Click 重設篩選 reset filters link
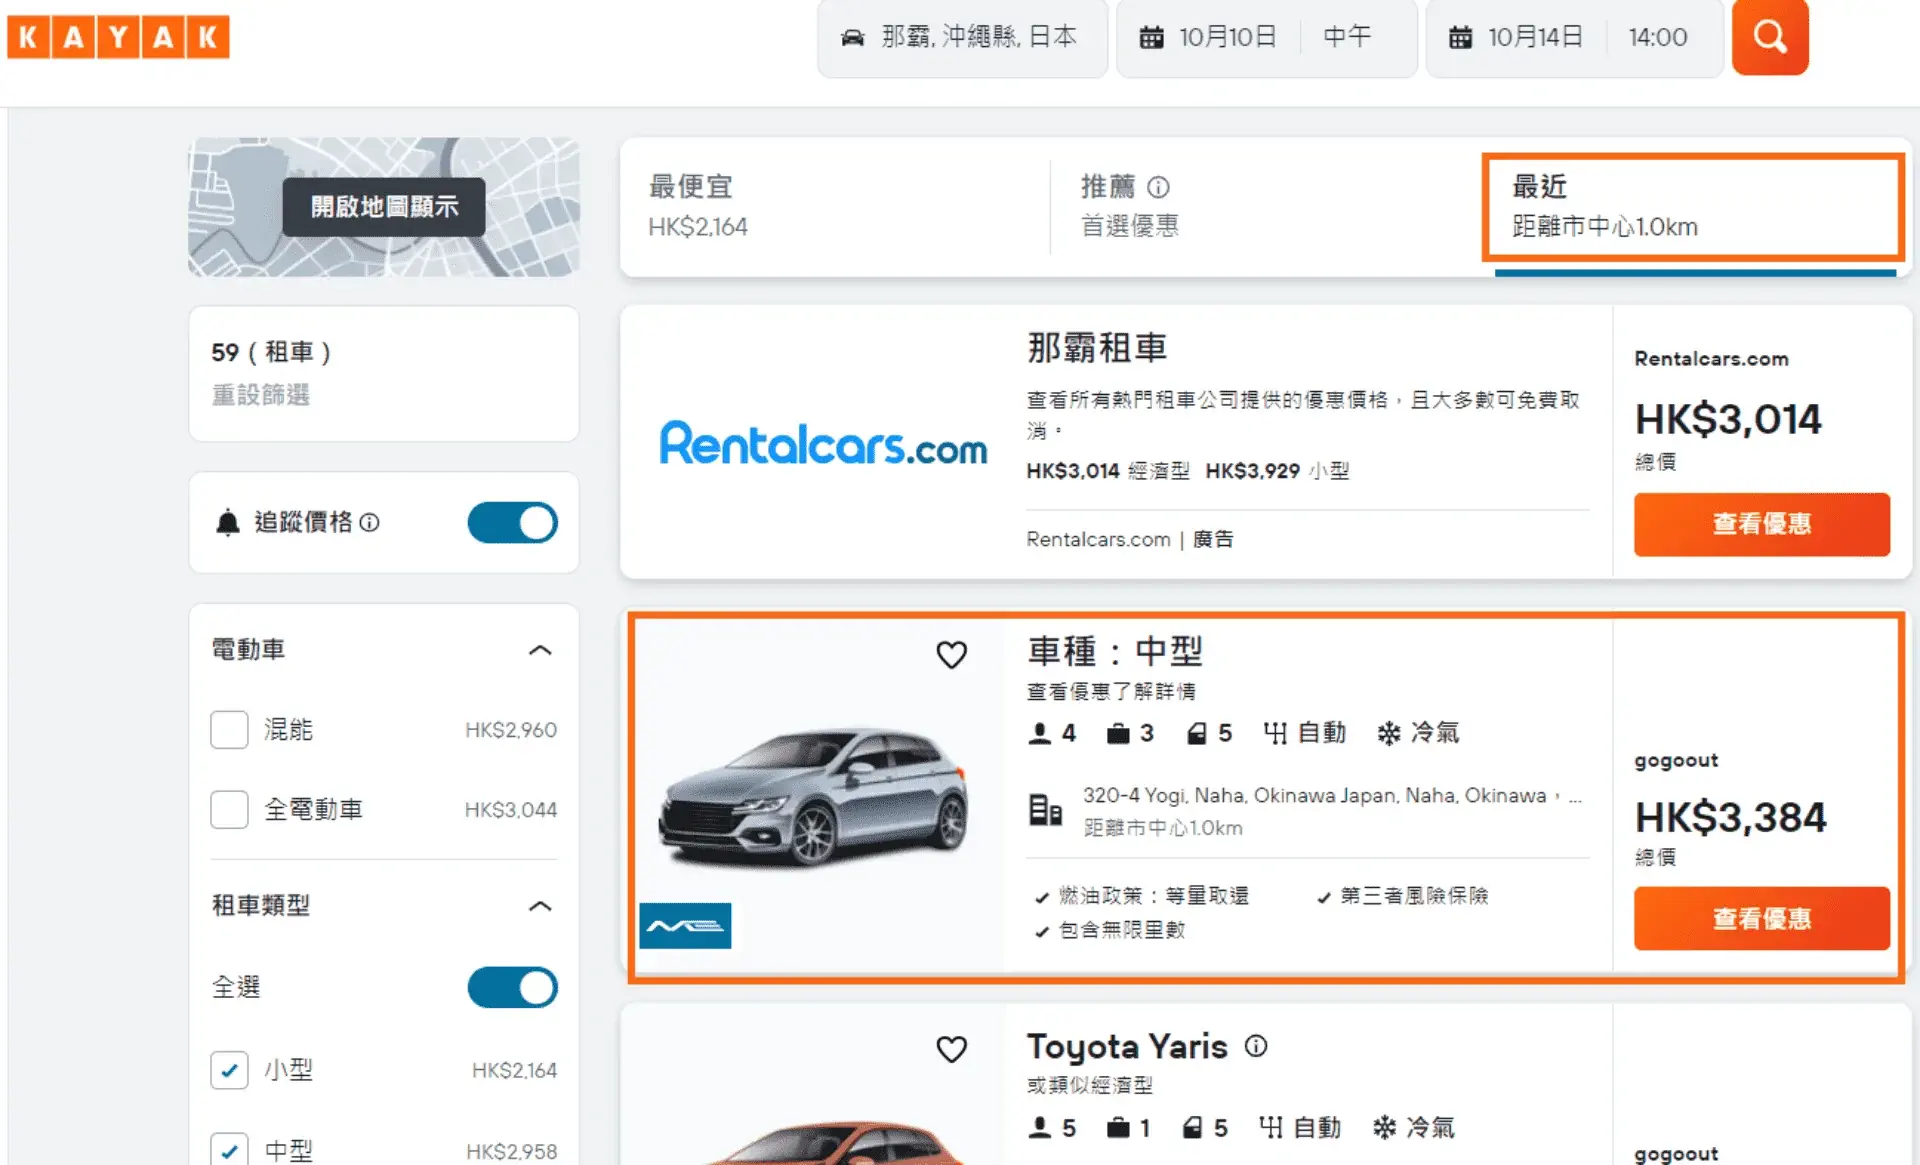 click(x=261, y=396)
